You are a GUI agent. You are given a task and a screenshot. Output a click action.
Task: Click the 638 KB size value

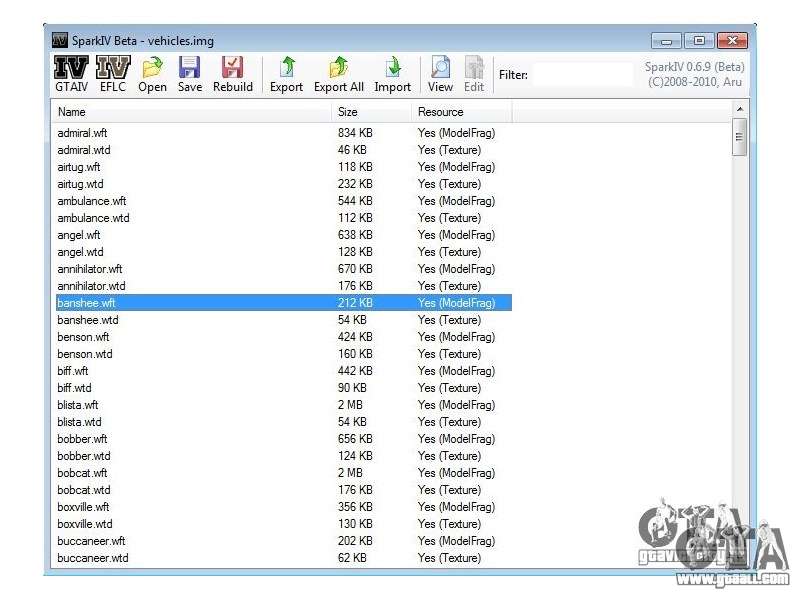(355, 235)
